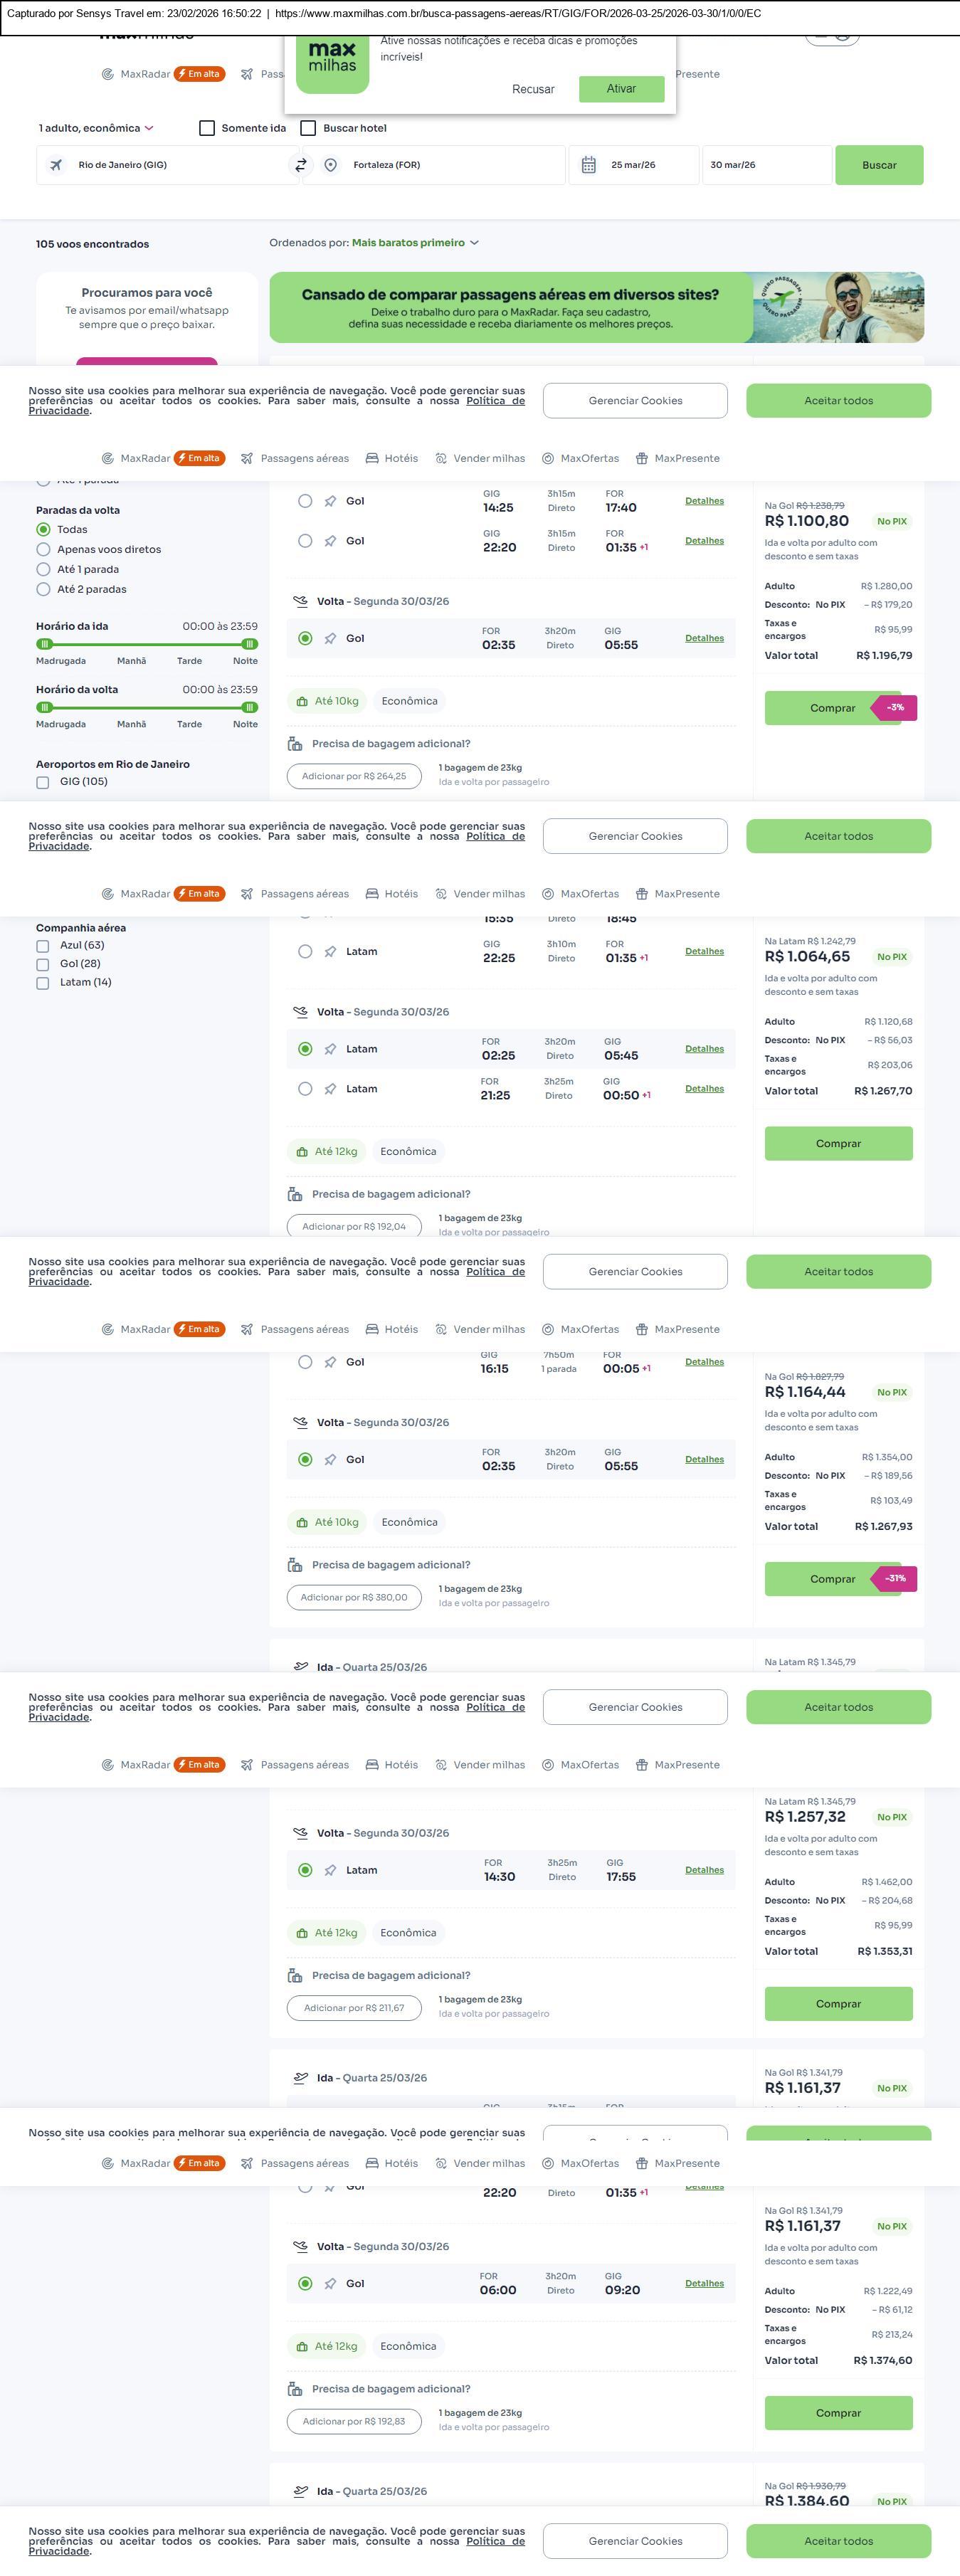The image size is (960, 2576).
Task: Pin the Gol 06:00 return flight
Action: [x=330, y=2283]
